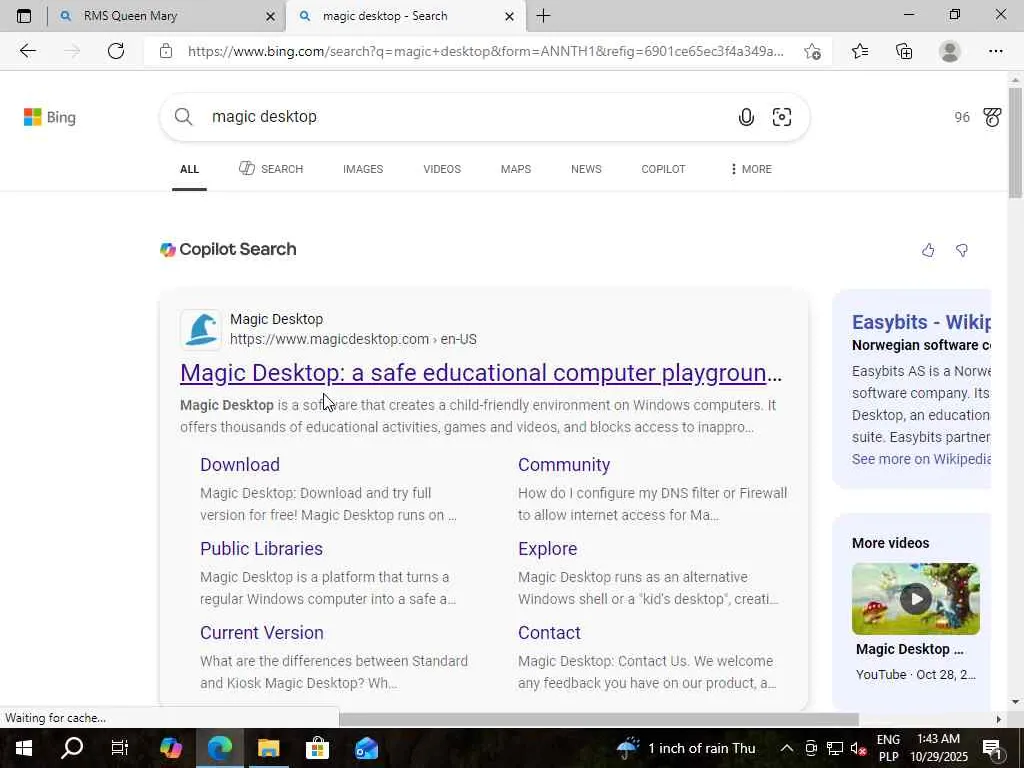Open the tab actions menu icon
This screenshot has width=1024, height=768.
24,16
